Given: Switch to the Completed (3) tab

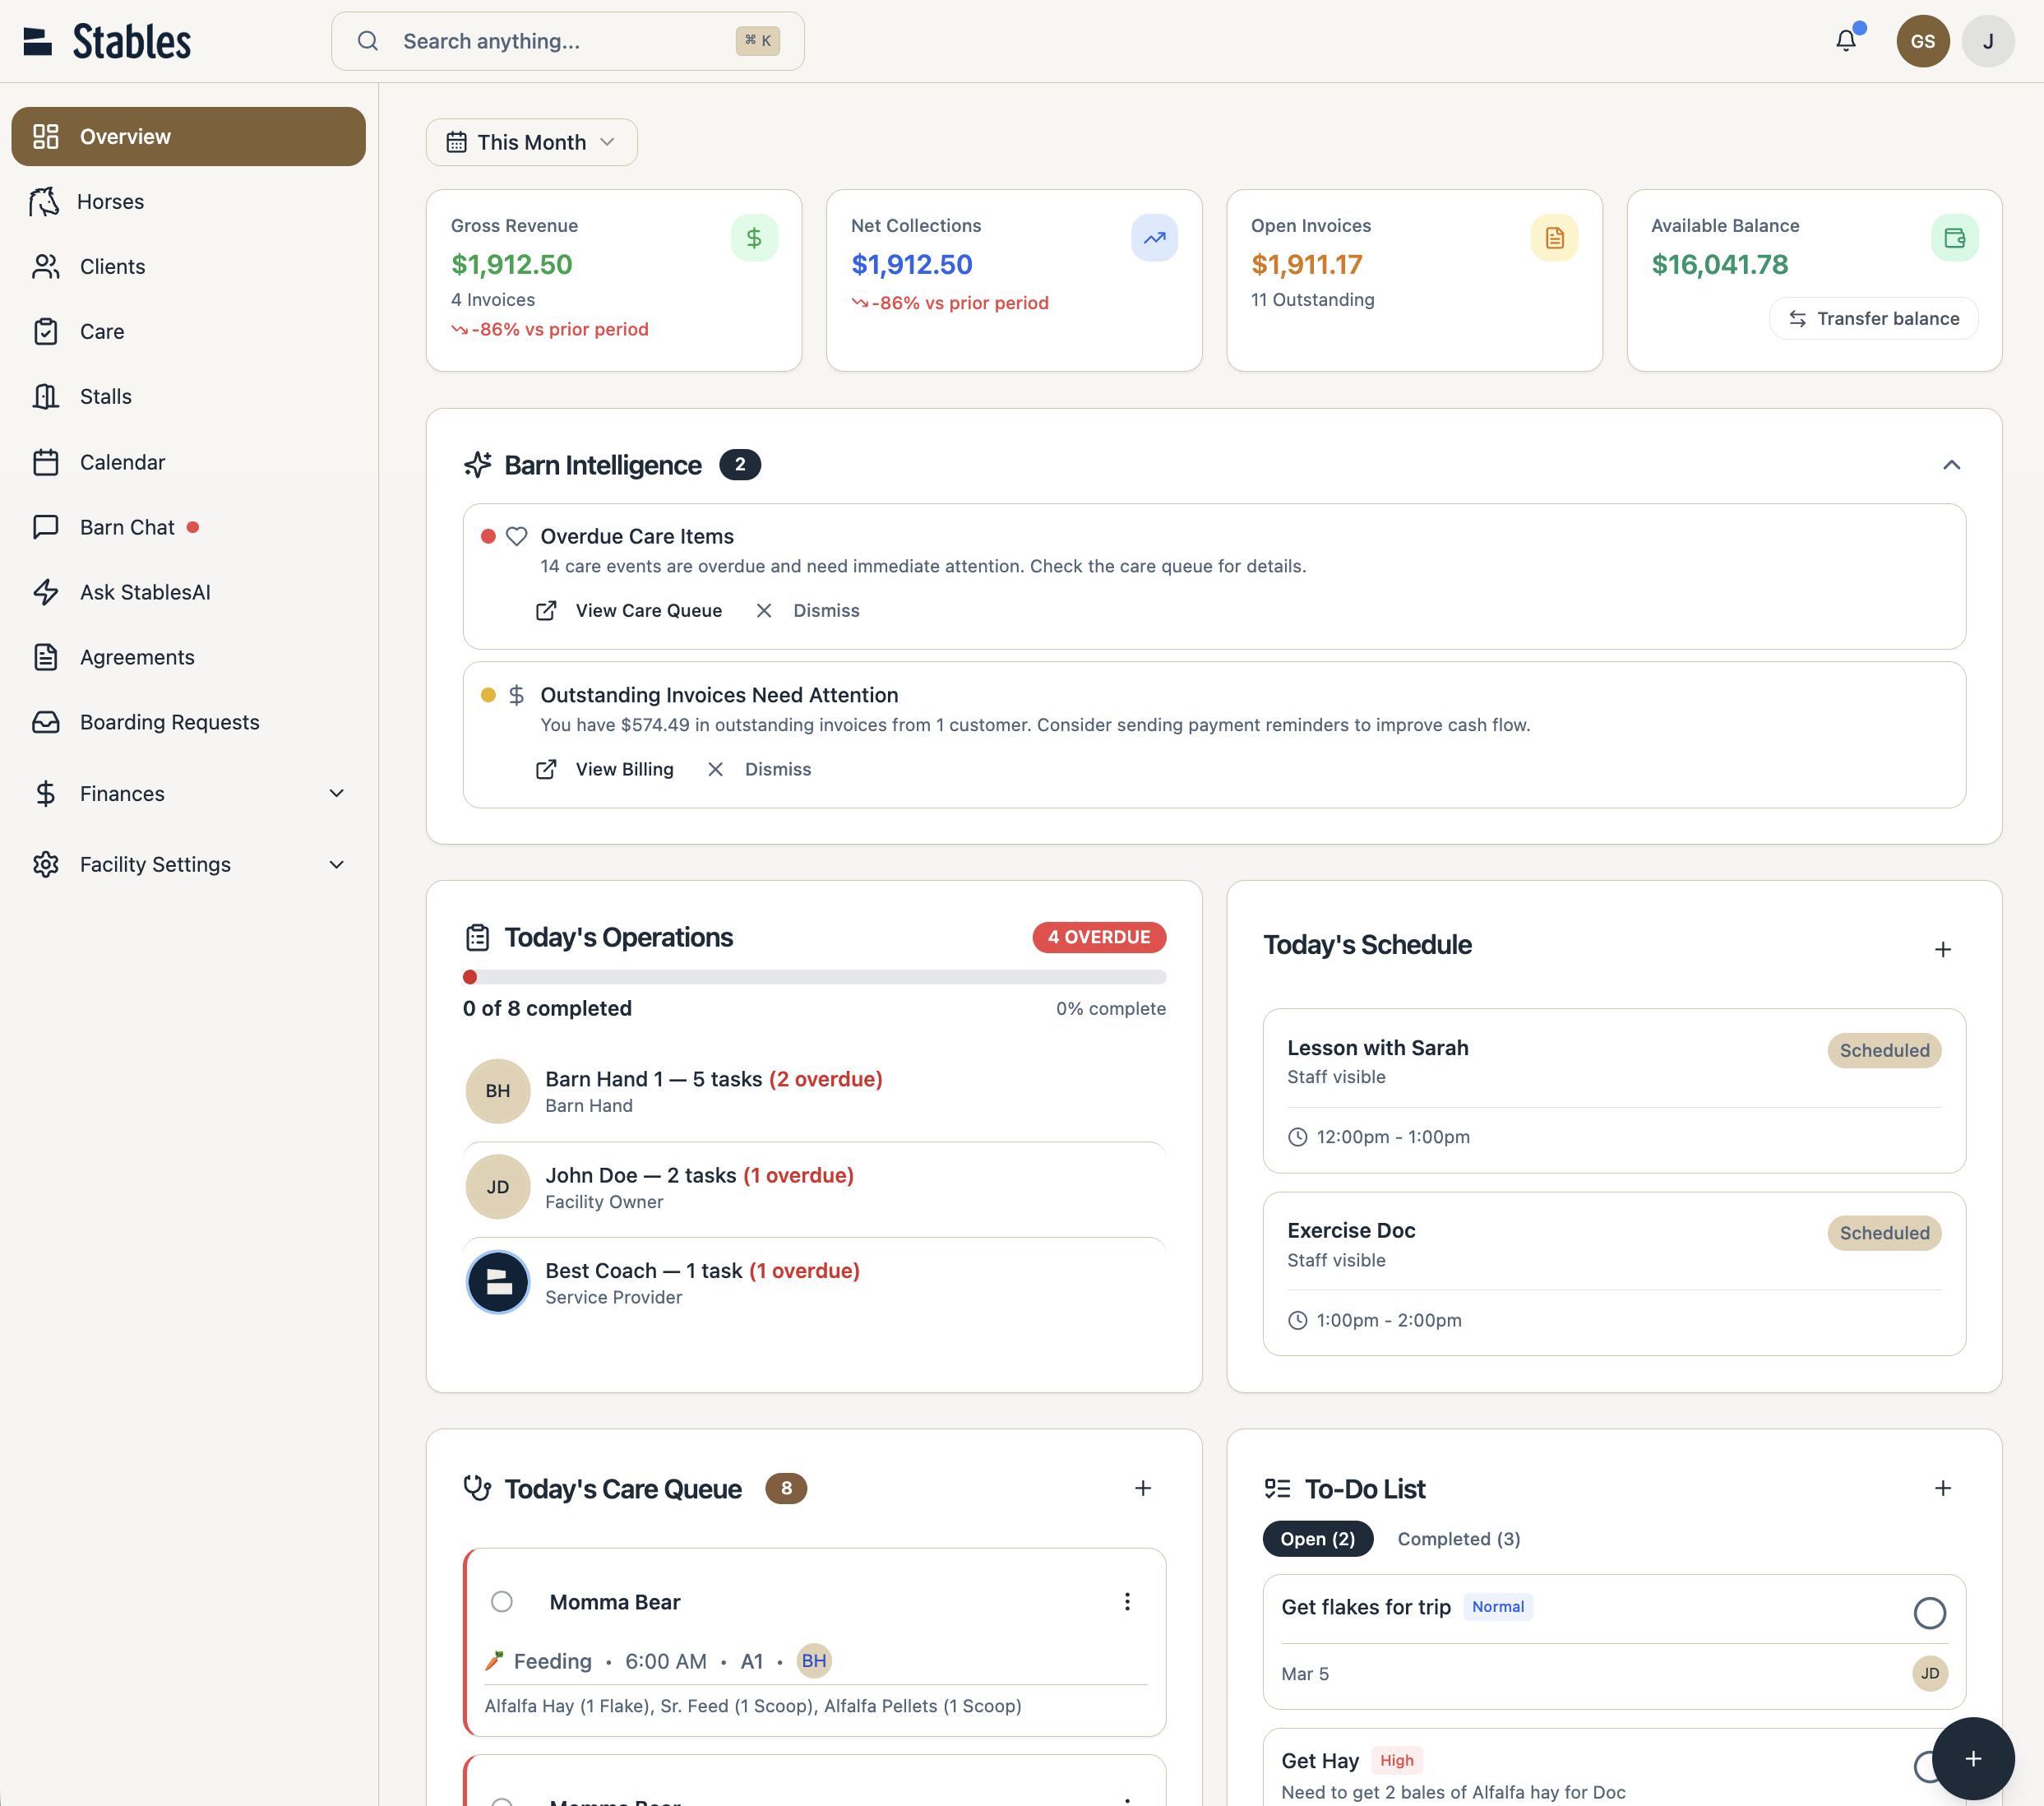Looking at the screenshot, I should point(1458,1539).
